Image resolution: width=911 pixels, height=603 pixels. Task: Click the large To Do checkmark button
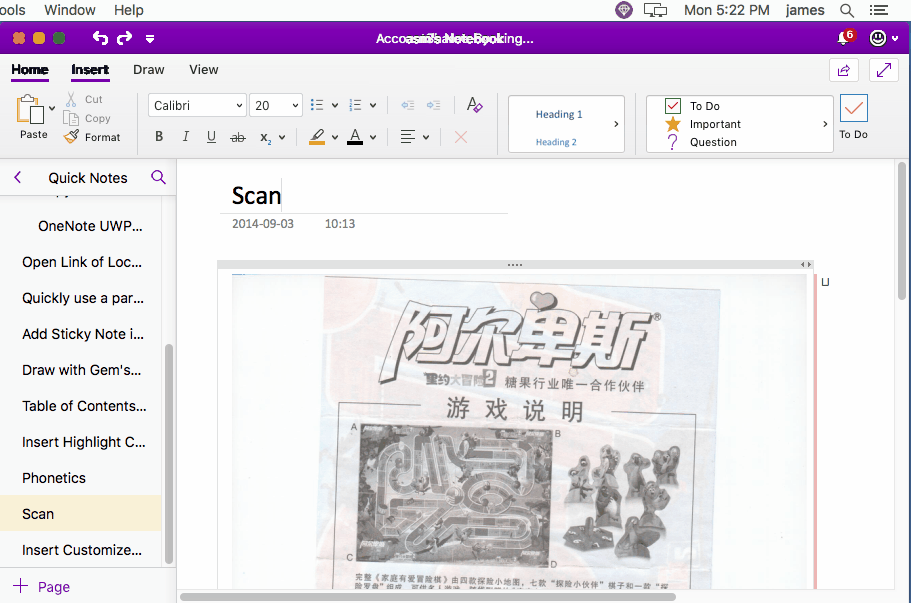pos(853,117)
